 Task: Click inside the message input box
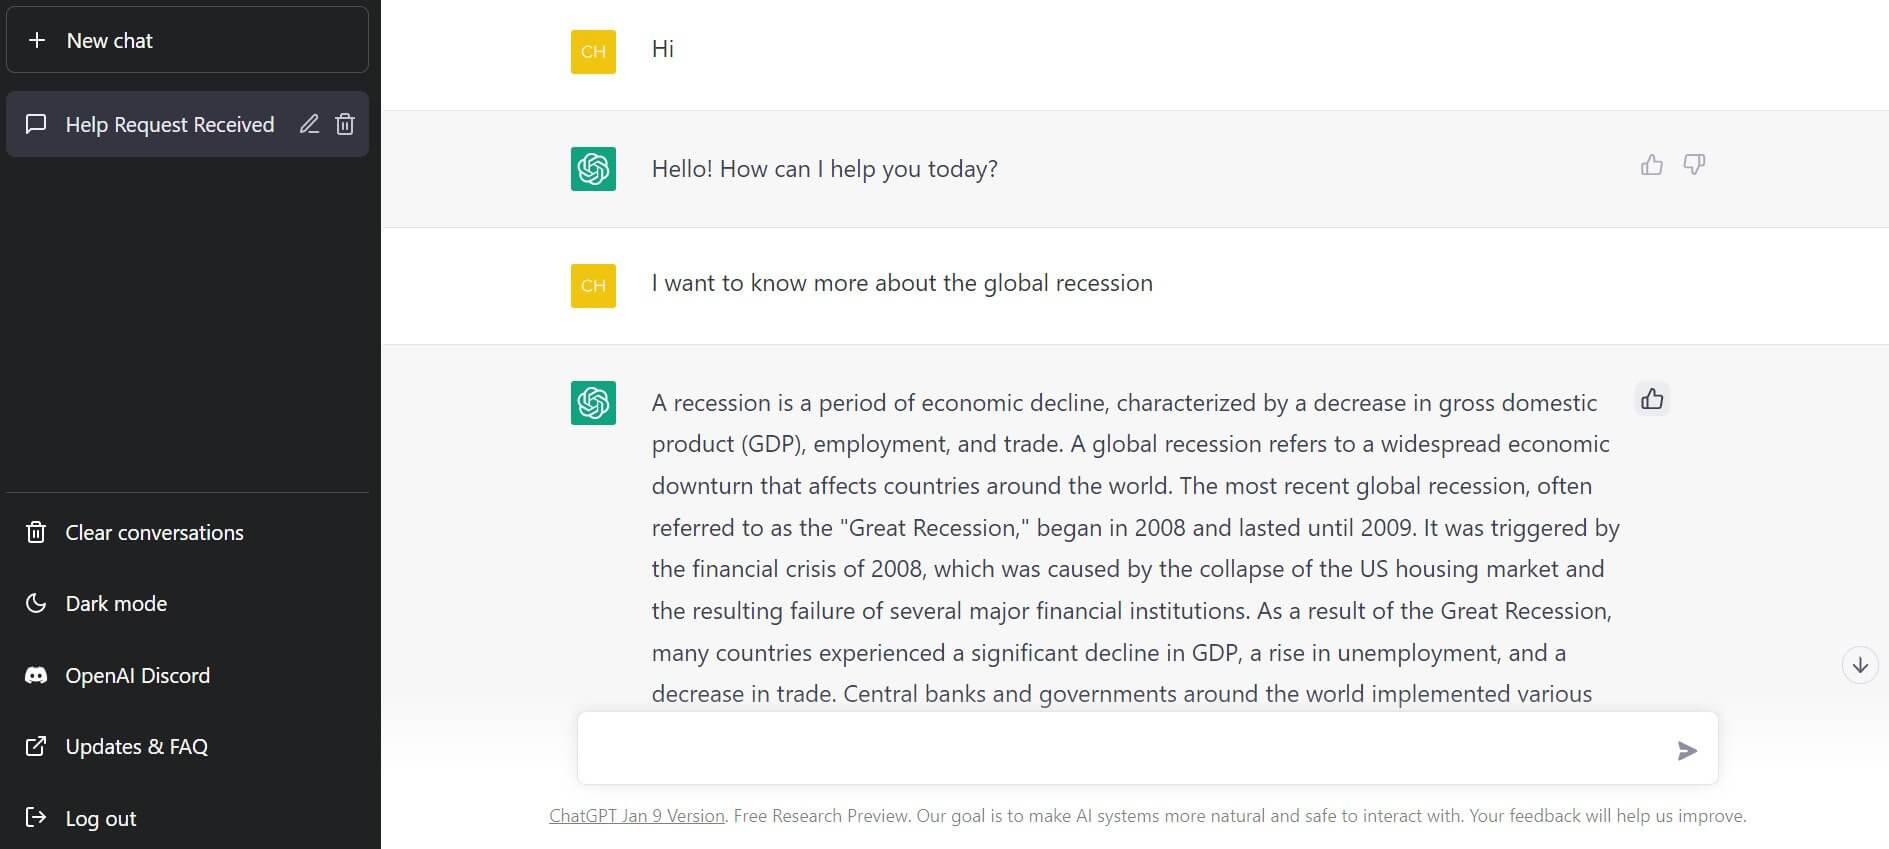[1100, 748]
